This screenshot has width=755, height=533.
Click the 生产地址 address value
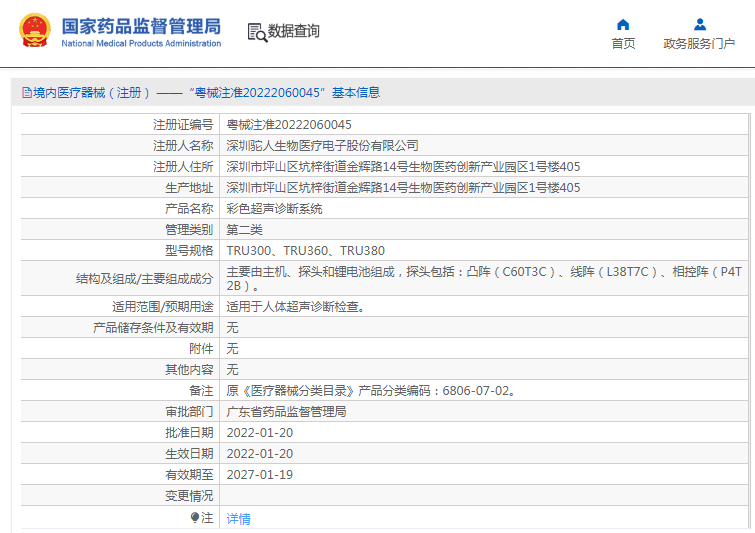[403, 188]
